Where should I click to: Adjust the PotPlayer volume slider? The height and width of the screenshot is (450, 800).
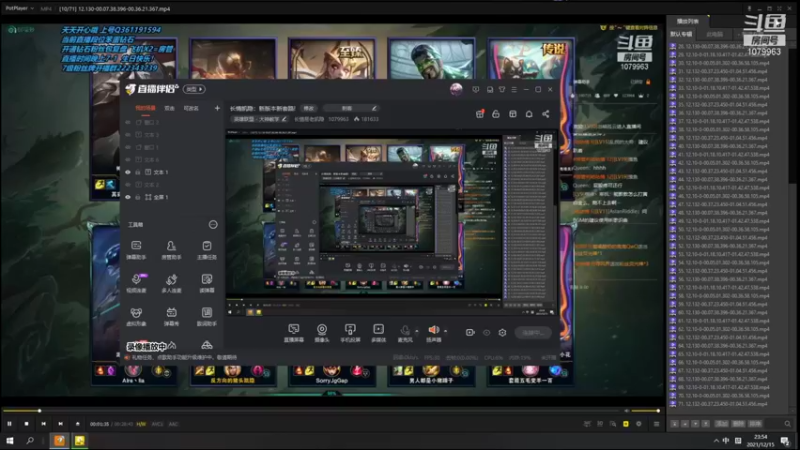point(646,411)
